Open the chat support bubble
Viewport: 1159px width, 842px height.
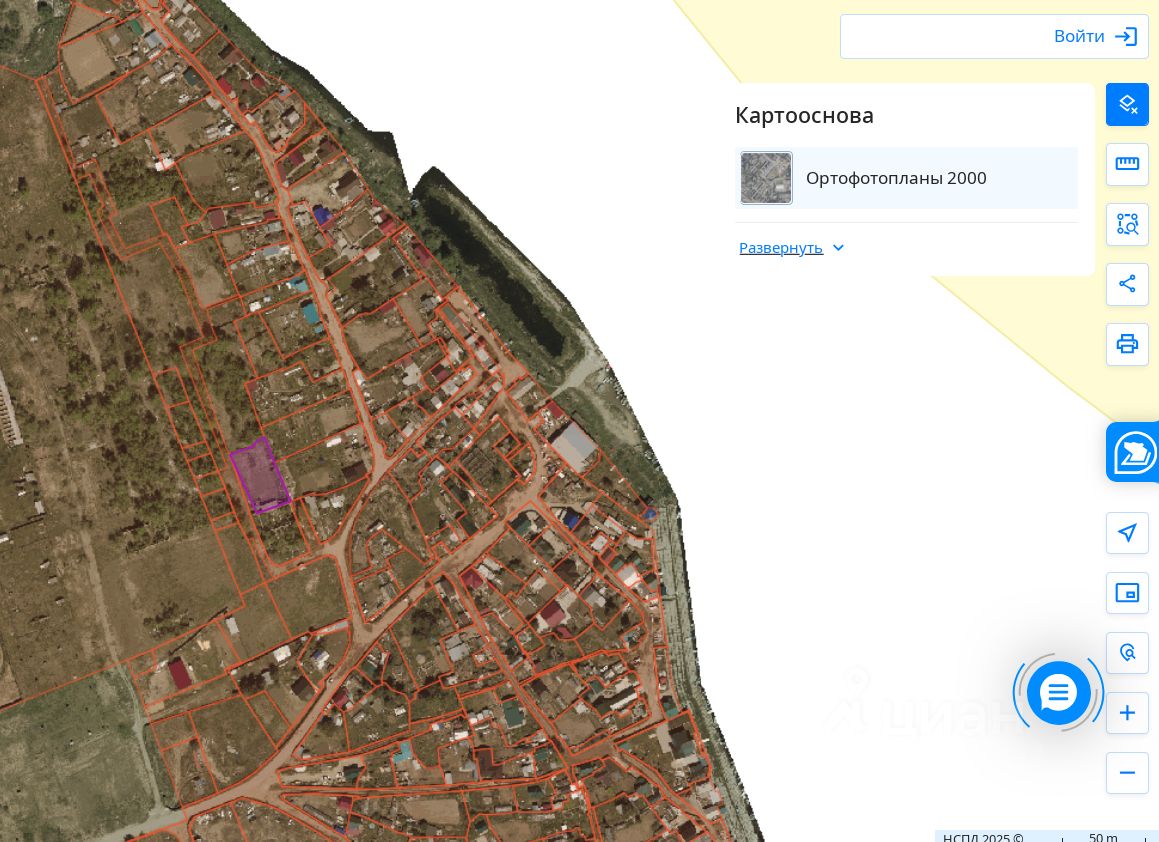click(1058, 693)
